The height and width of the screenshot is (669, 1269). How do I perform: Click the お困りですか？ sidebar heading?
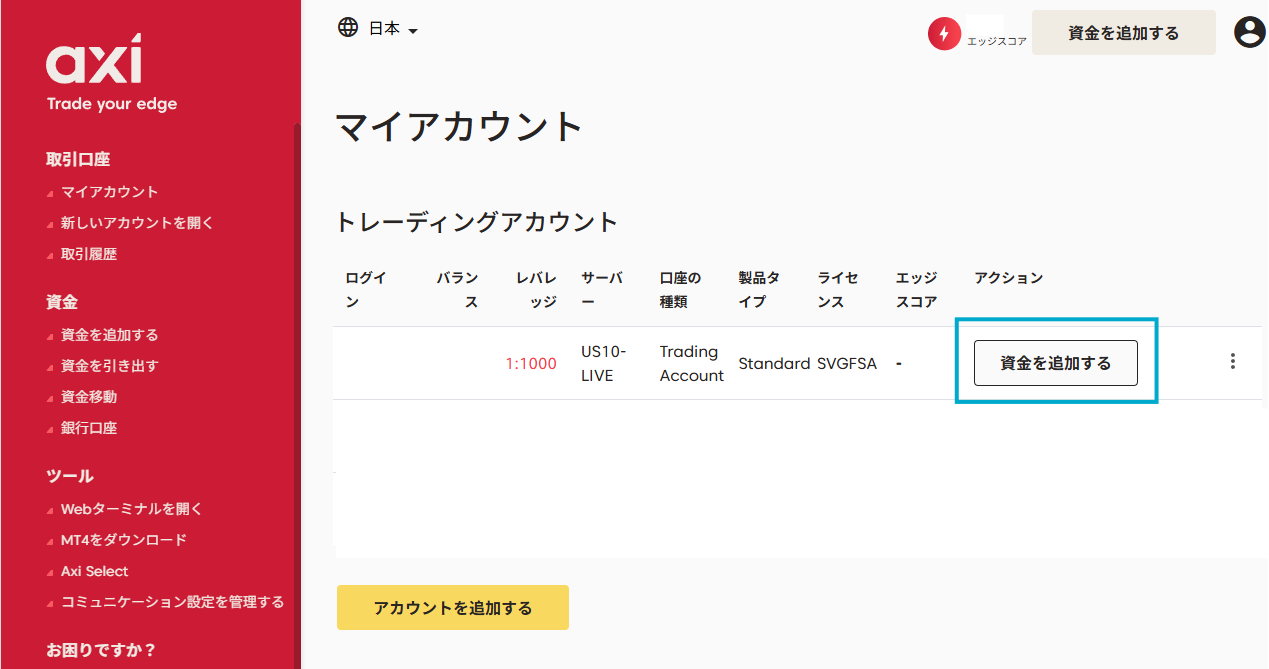102,650
